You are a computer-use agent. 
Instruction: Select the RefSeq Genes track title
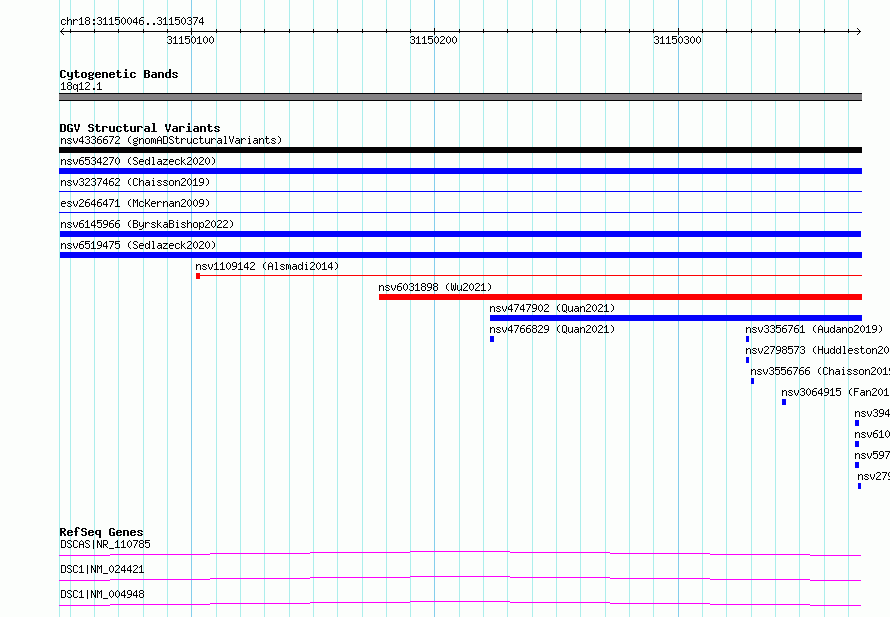pyautogui.click(x=101, y=532)
